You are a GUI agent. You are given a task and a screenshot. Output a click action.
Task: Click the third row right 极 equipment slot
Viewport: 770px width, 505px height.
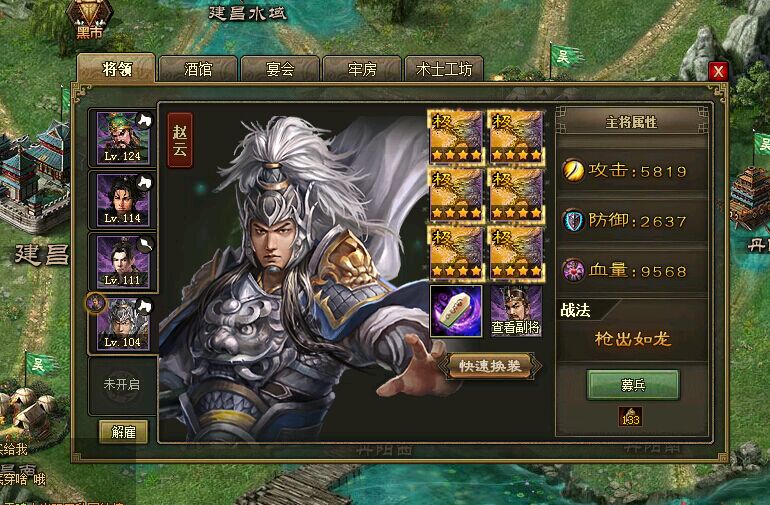coord(517,253)
